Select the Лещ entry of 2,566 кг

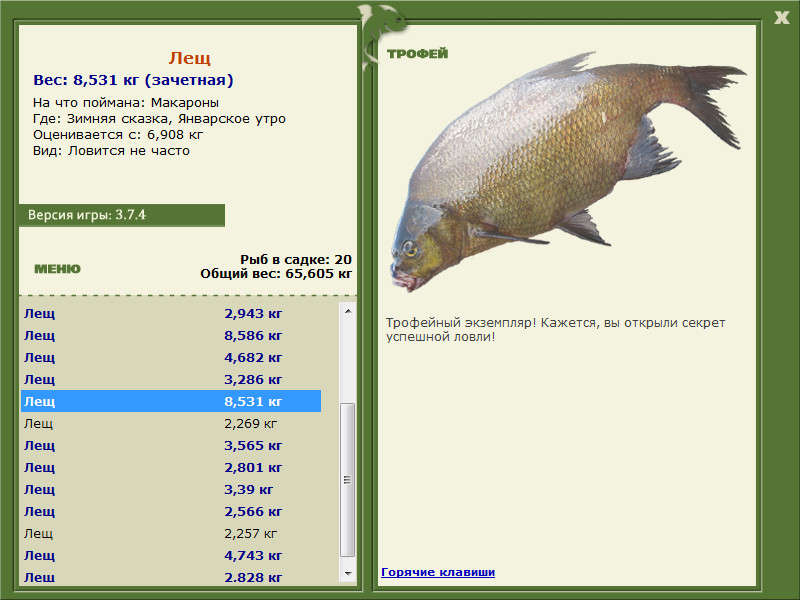tap(170, 511)
